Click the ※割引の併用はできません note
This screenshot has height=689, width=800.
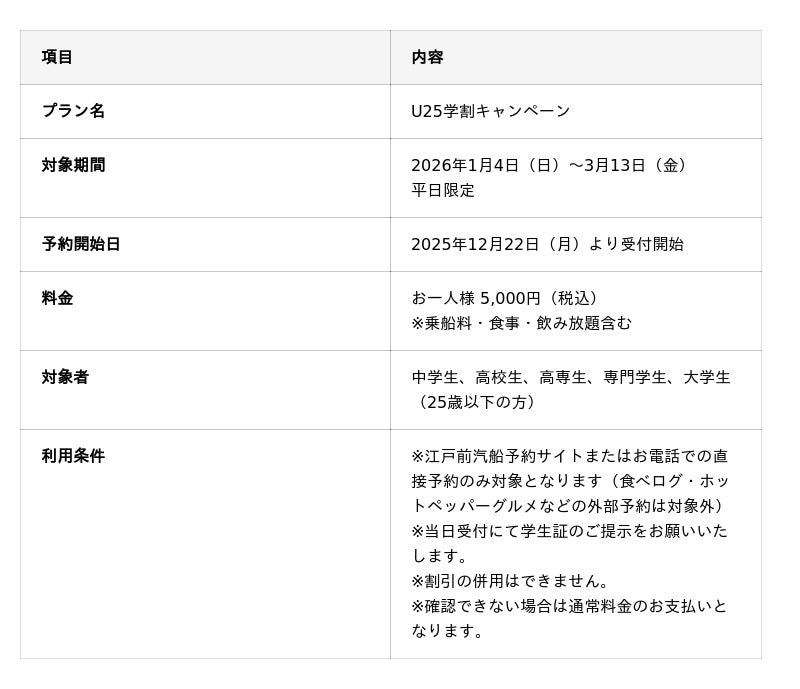tap(510, 581)
